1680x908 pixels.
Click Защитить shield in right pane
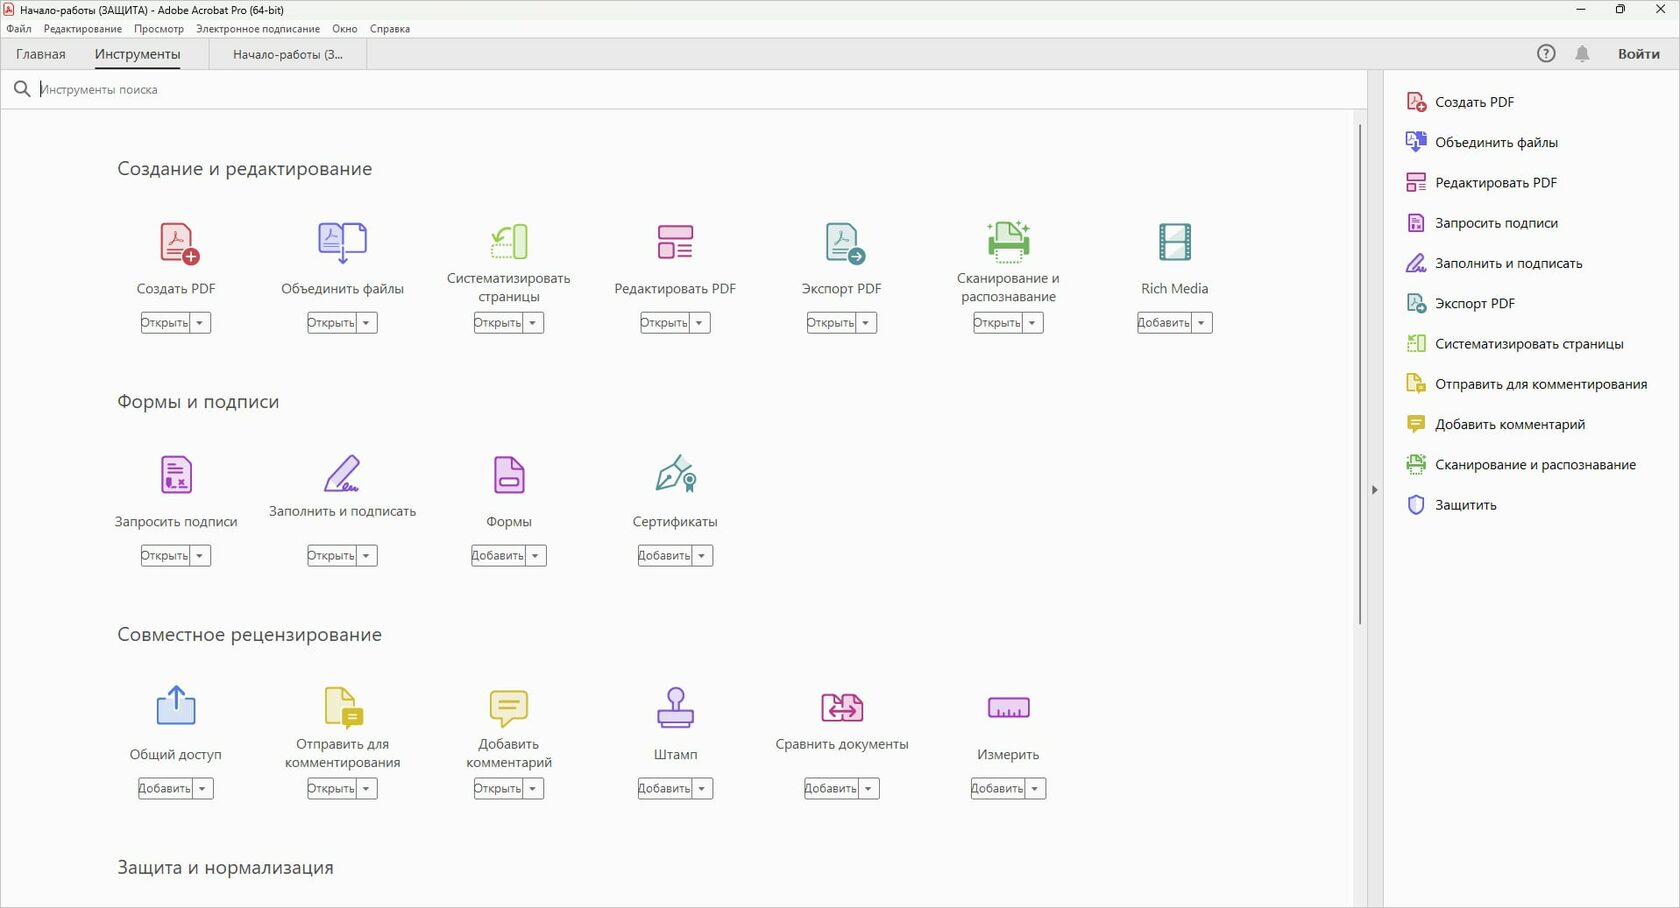click(1452, 505)
